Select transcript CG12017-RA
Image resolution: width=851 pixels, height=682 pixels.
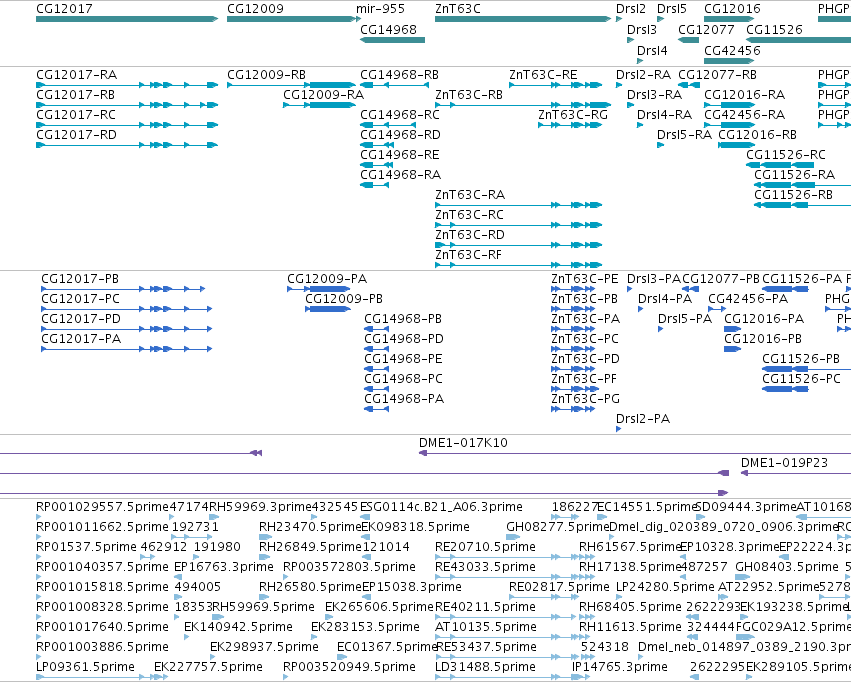pyautogui.click(x=77, y=74)
